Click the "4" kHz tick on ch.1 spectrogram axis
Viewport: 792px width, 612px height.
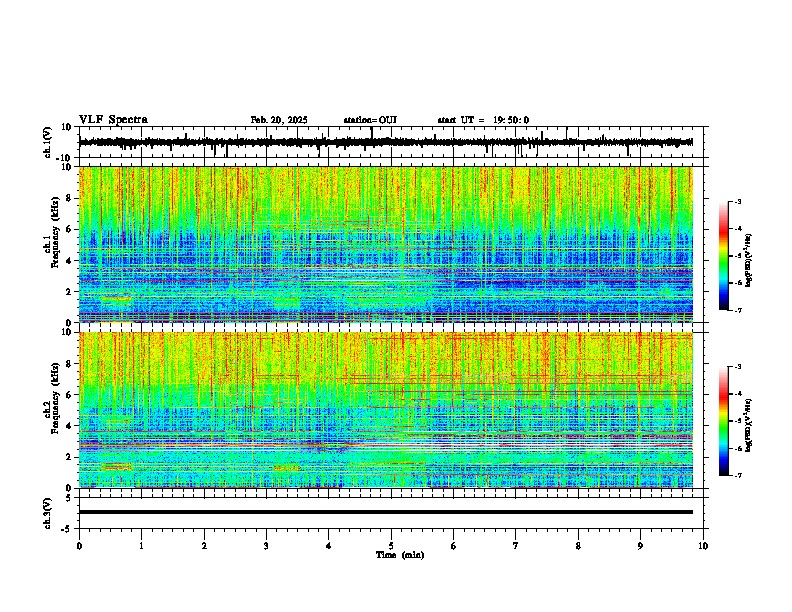click(x=70, y=261)
